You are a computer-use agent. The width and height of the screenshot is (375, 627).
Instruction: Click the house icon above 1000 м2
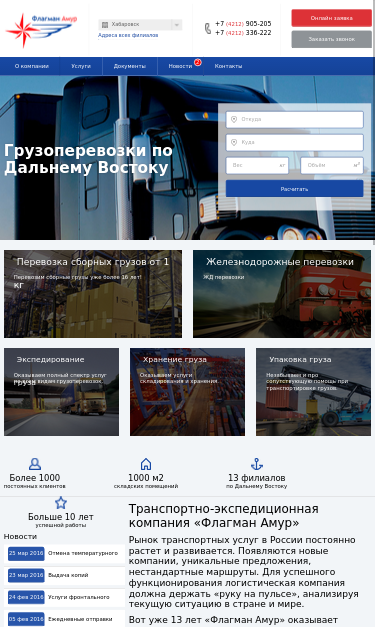146,464
